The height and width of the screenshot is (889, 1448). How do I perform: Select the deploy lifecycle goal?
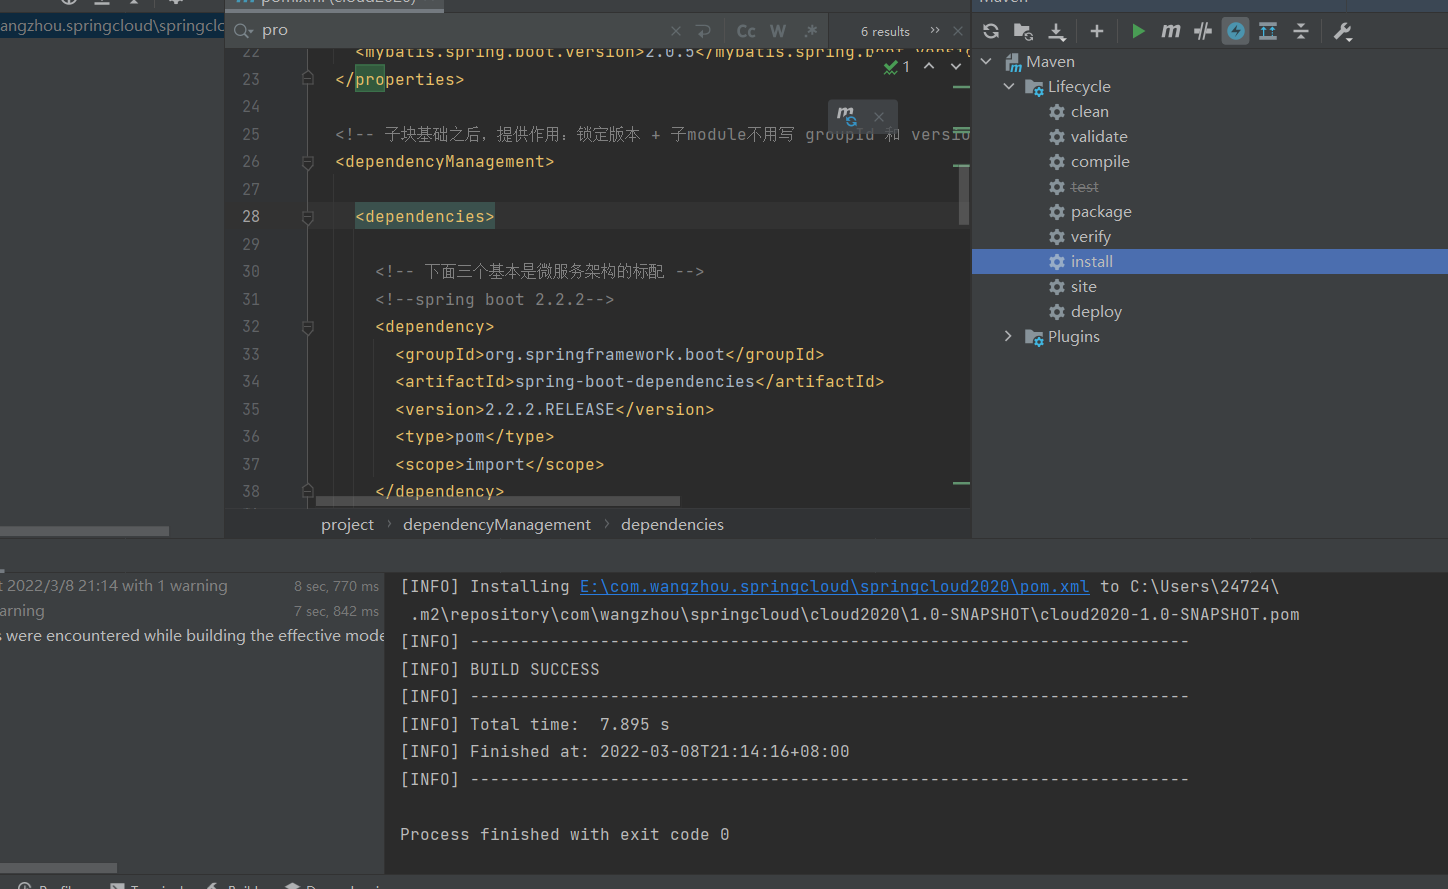[1096, 312]
